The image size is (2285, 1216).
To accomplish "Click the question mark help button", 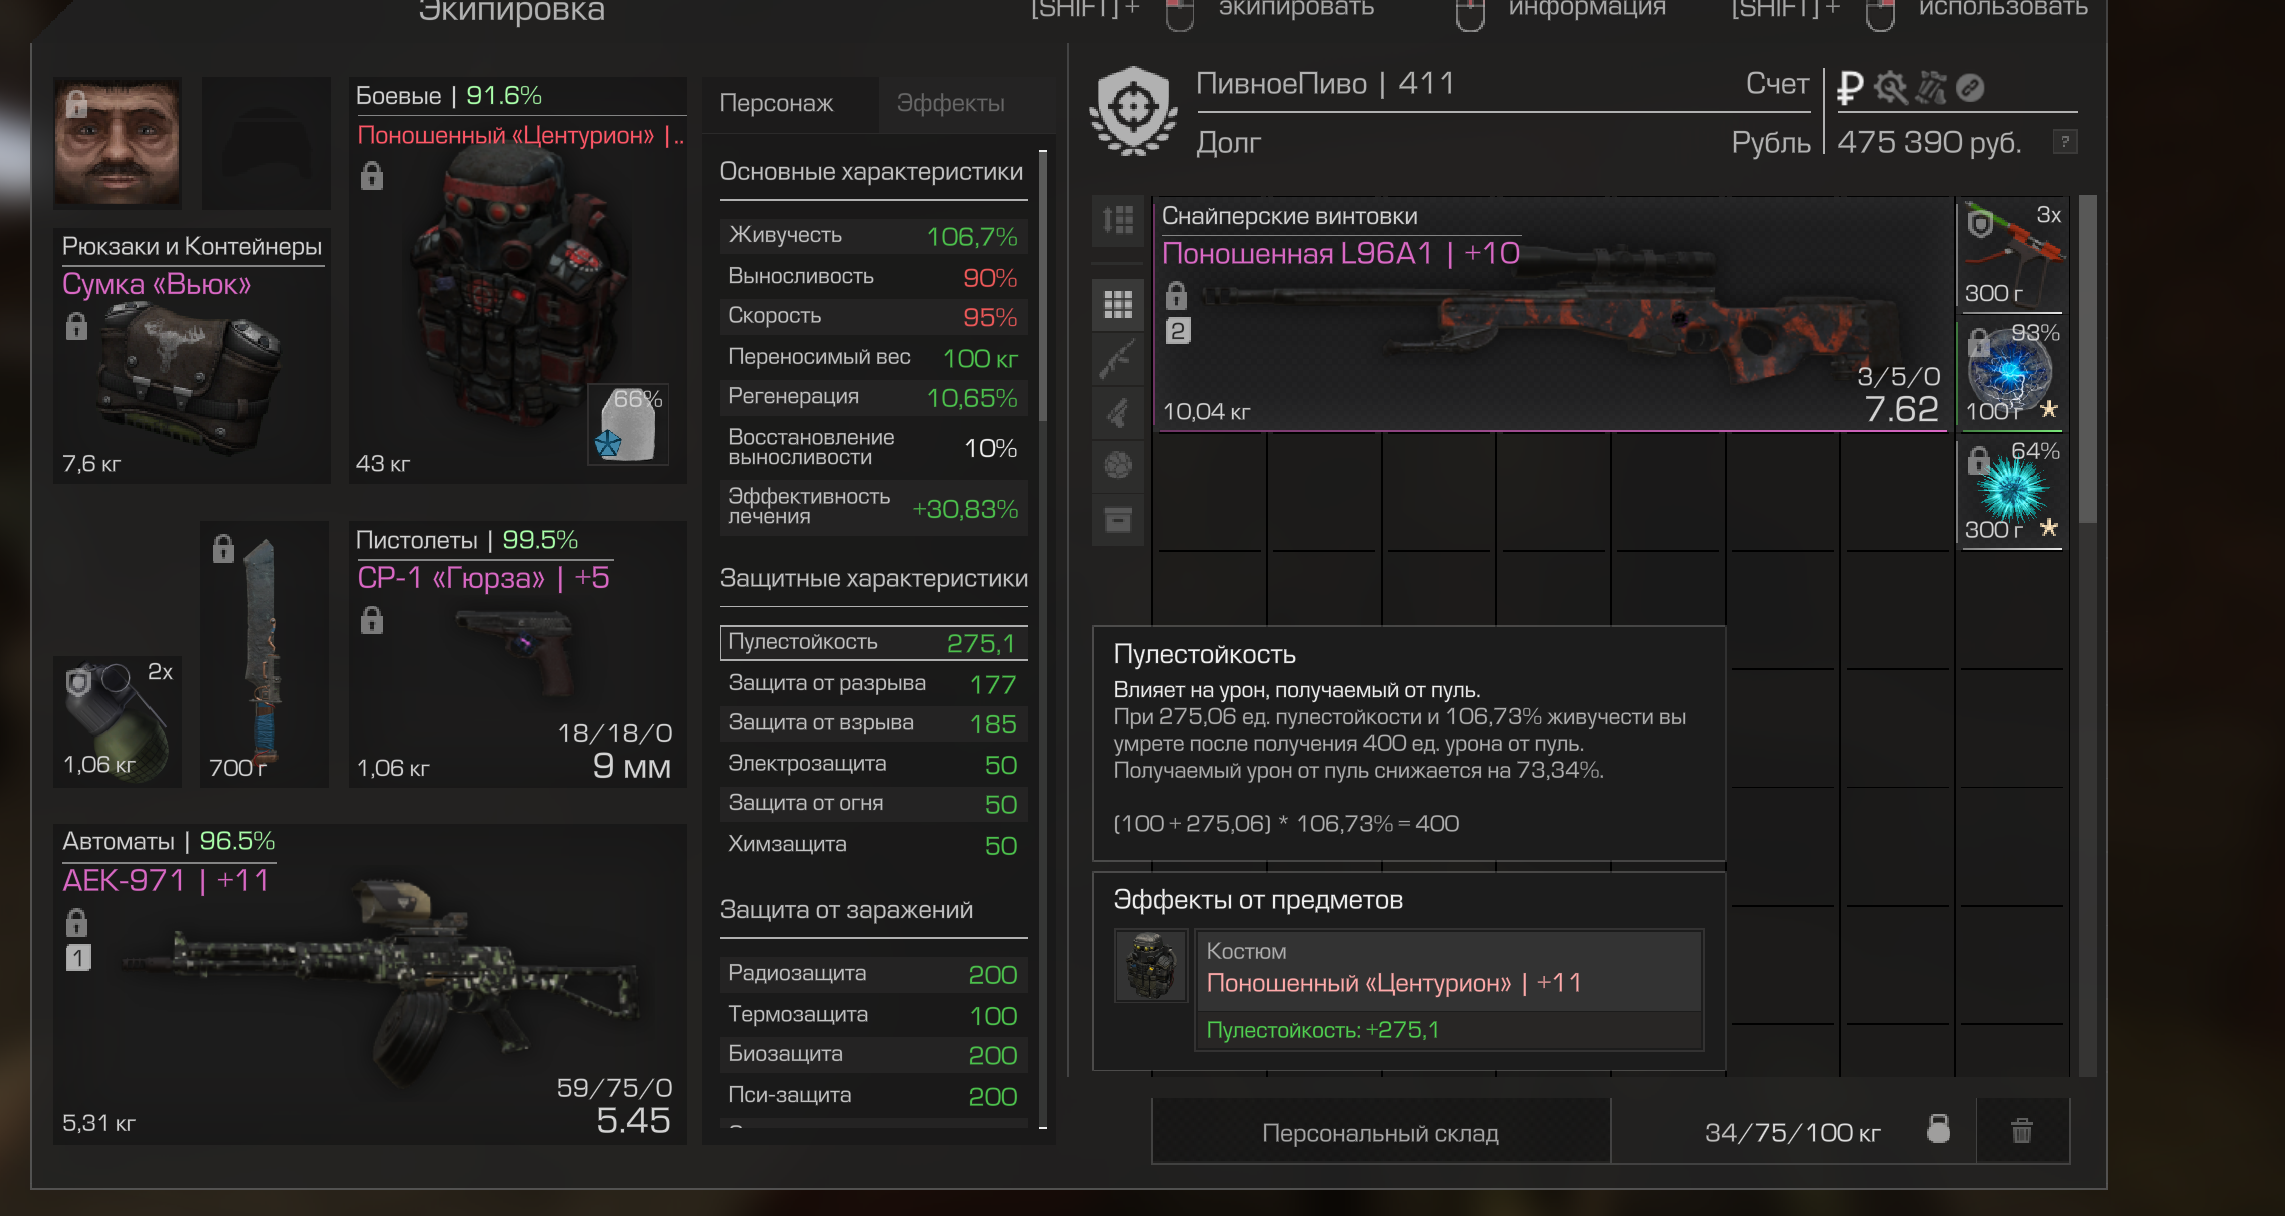I will tap(2064, 142).
